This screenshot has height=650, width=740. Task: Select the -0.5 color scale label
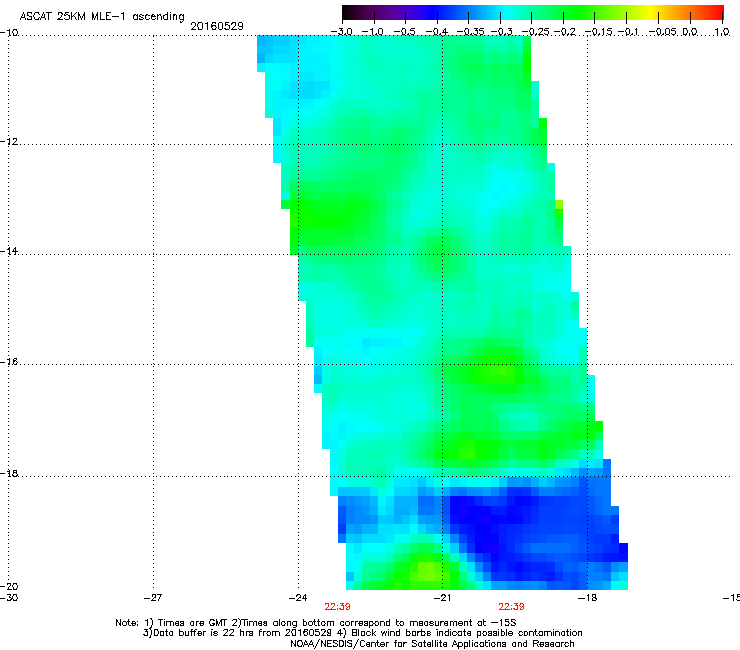[404, 32]
